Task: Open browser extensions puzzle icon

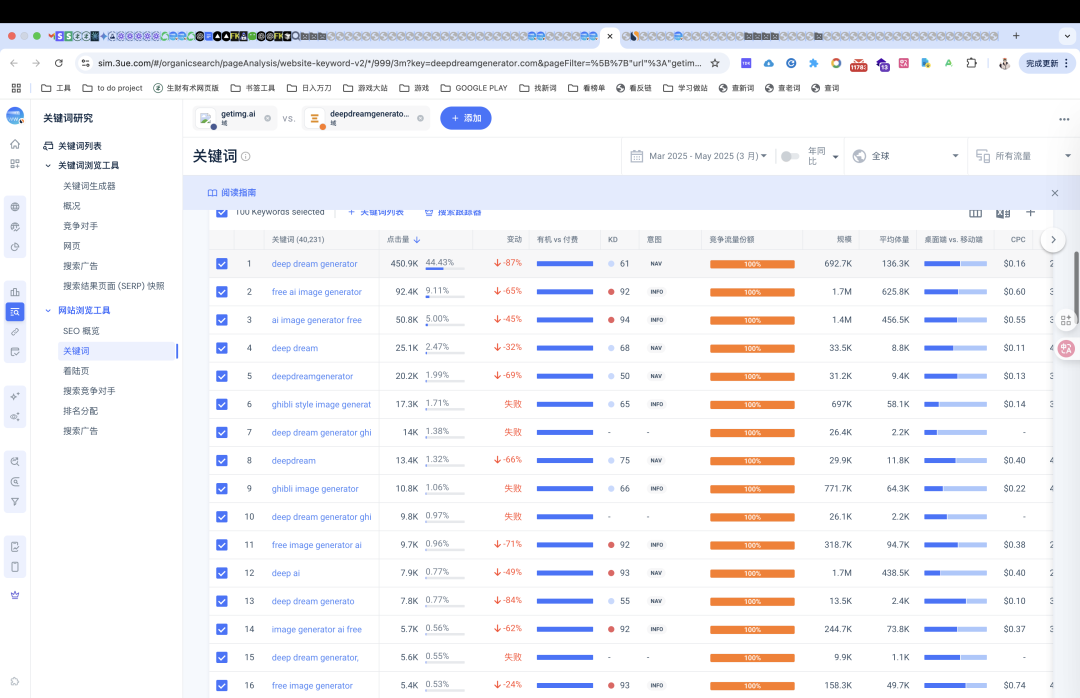Action: 971,63
